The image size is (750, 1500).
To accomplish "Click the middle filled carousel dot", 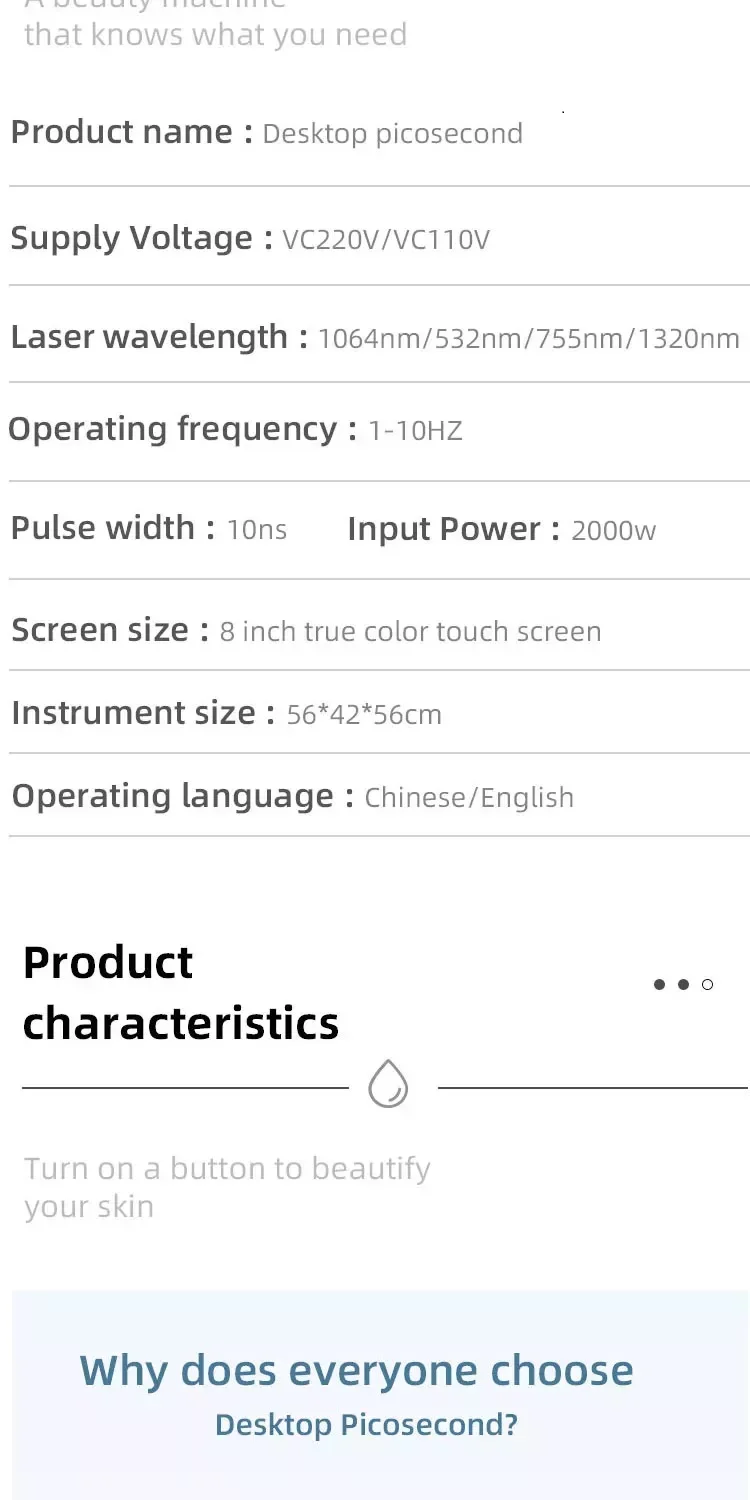I will tap(683, 985).
